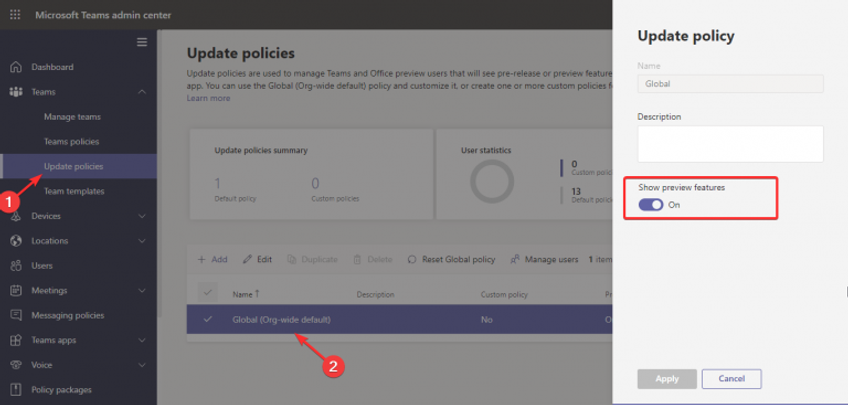Click the "No" Custom policy cell
This screenshot has width=848, height=405.
point(487,320)
